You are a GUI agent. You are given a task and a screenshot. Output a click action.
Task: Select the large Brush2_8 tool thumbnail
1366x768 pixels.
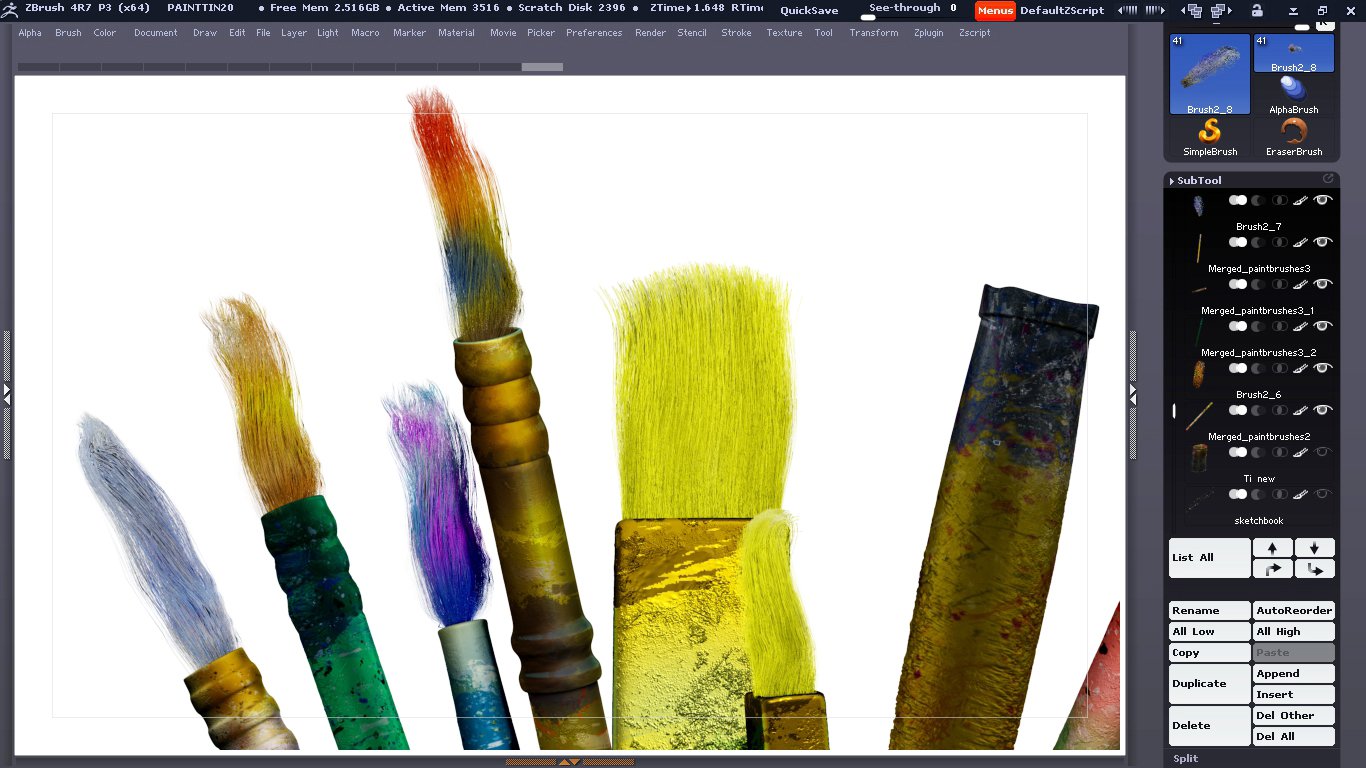point(1210,74)
